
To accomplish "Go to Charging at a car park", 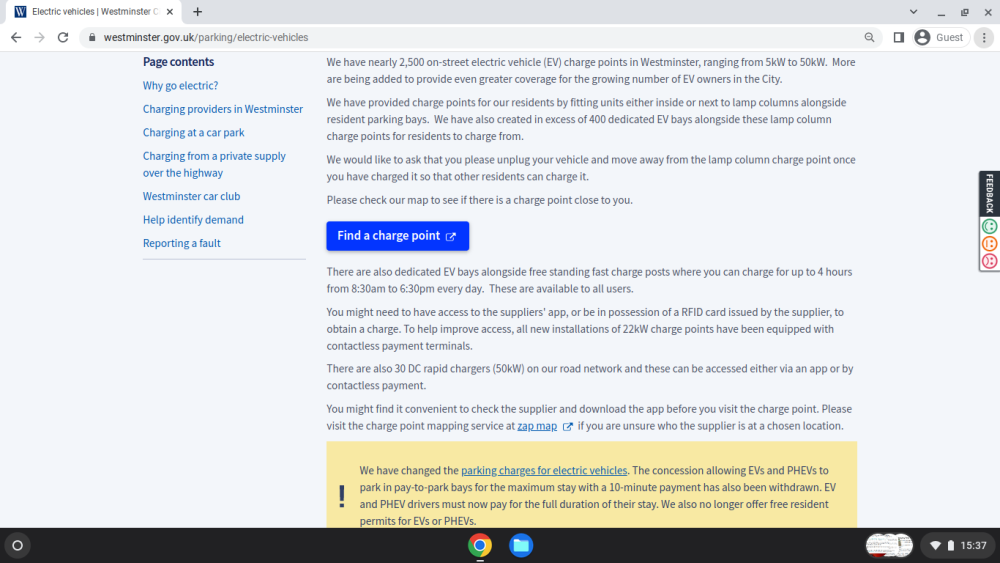I will pyautogui.click(x=193, y=133).
